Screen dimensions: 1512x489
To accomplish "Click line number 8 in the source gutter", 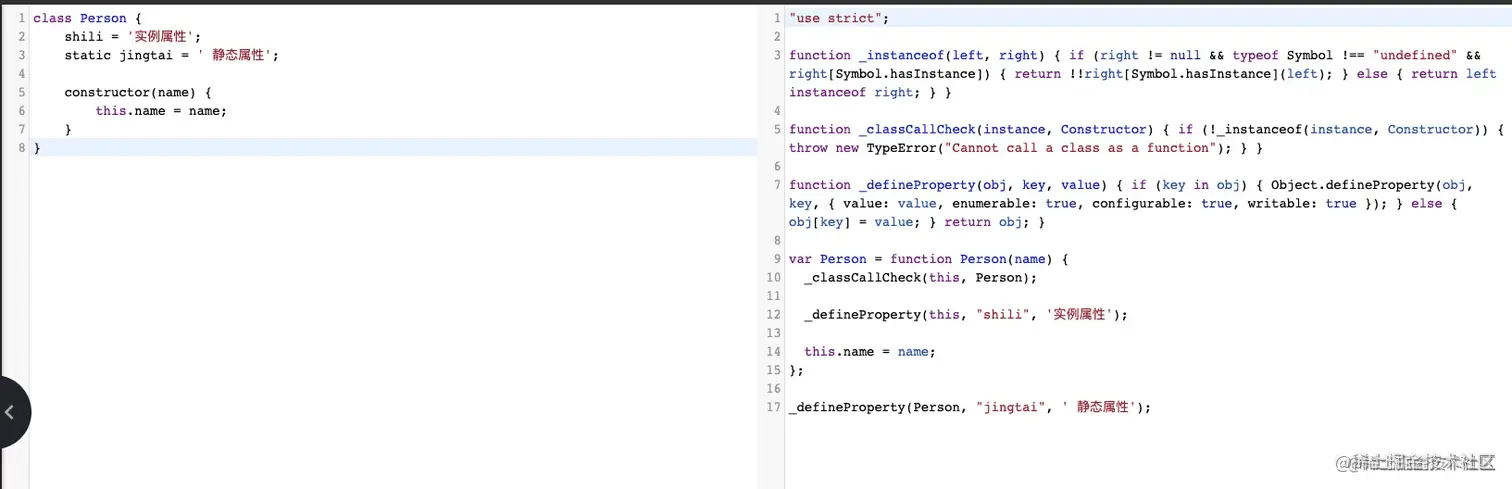I will click(x=21, y=148).
